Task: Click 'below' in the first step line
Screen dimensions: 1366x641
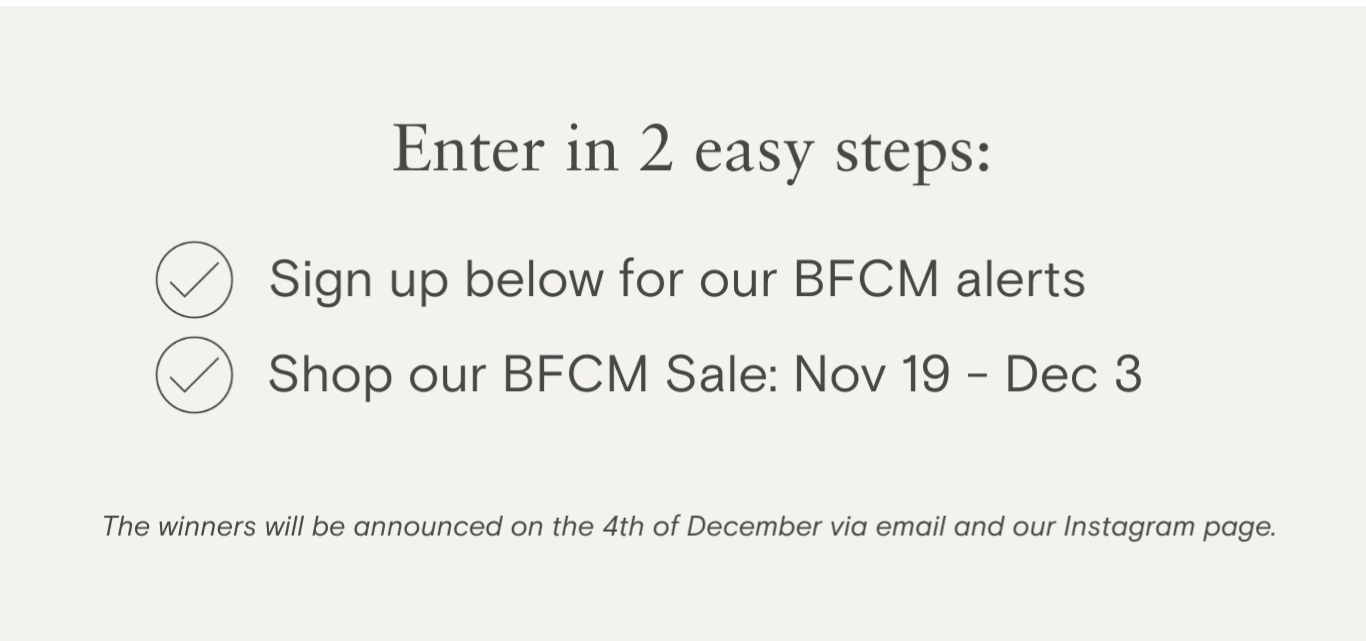Action: coord(534,279)
